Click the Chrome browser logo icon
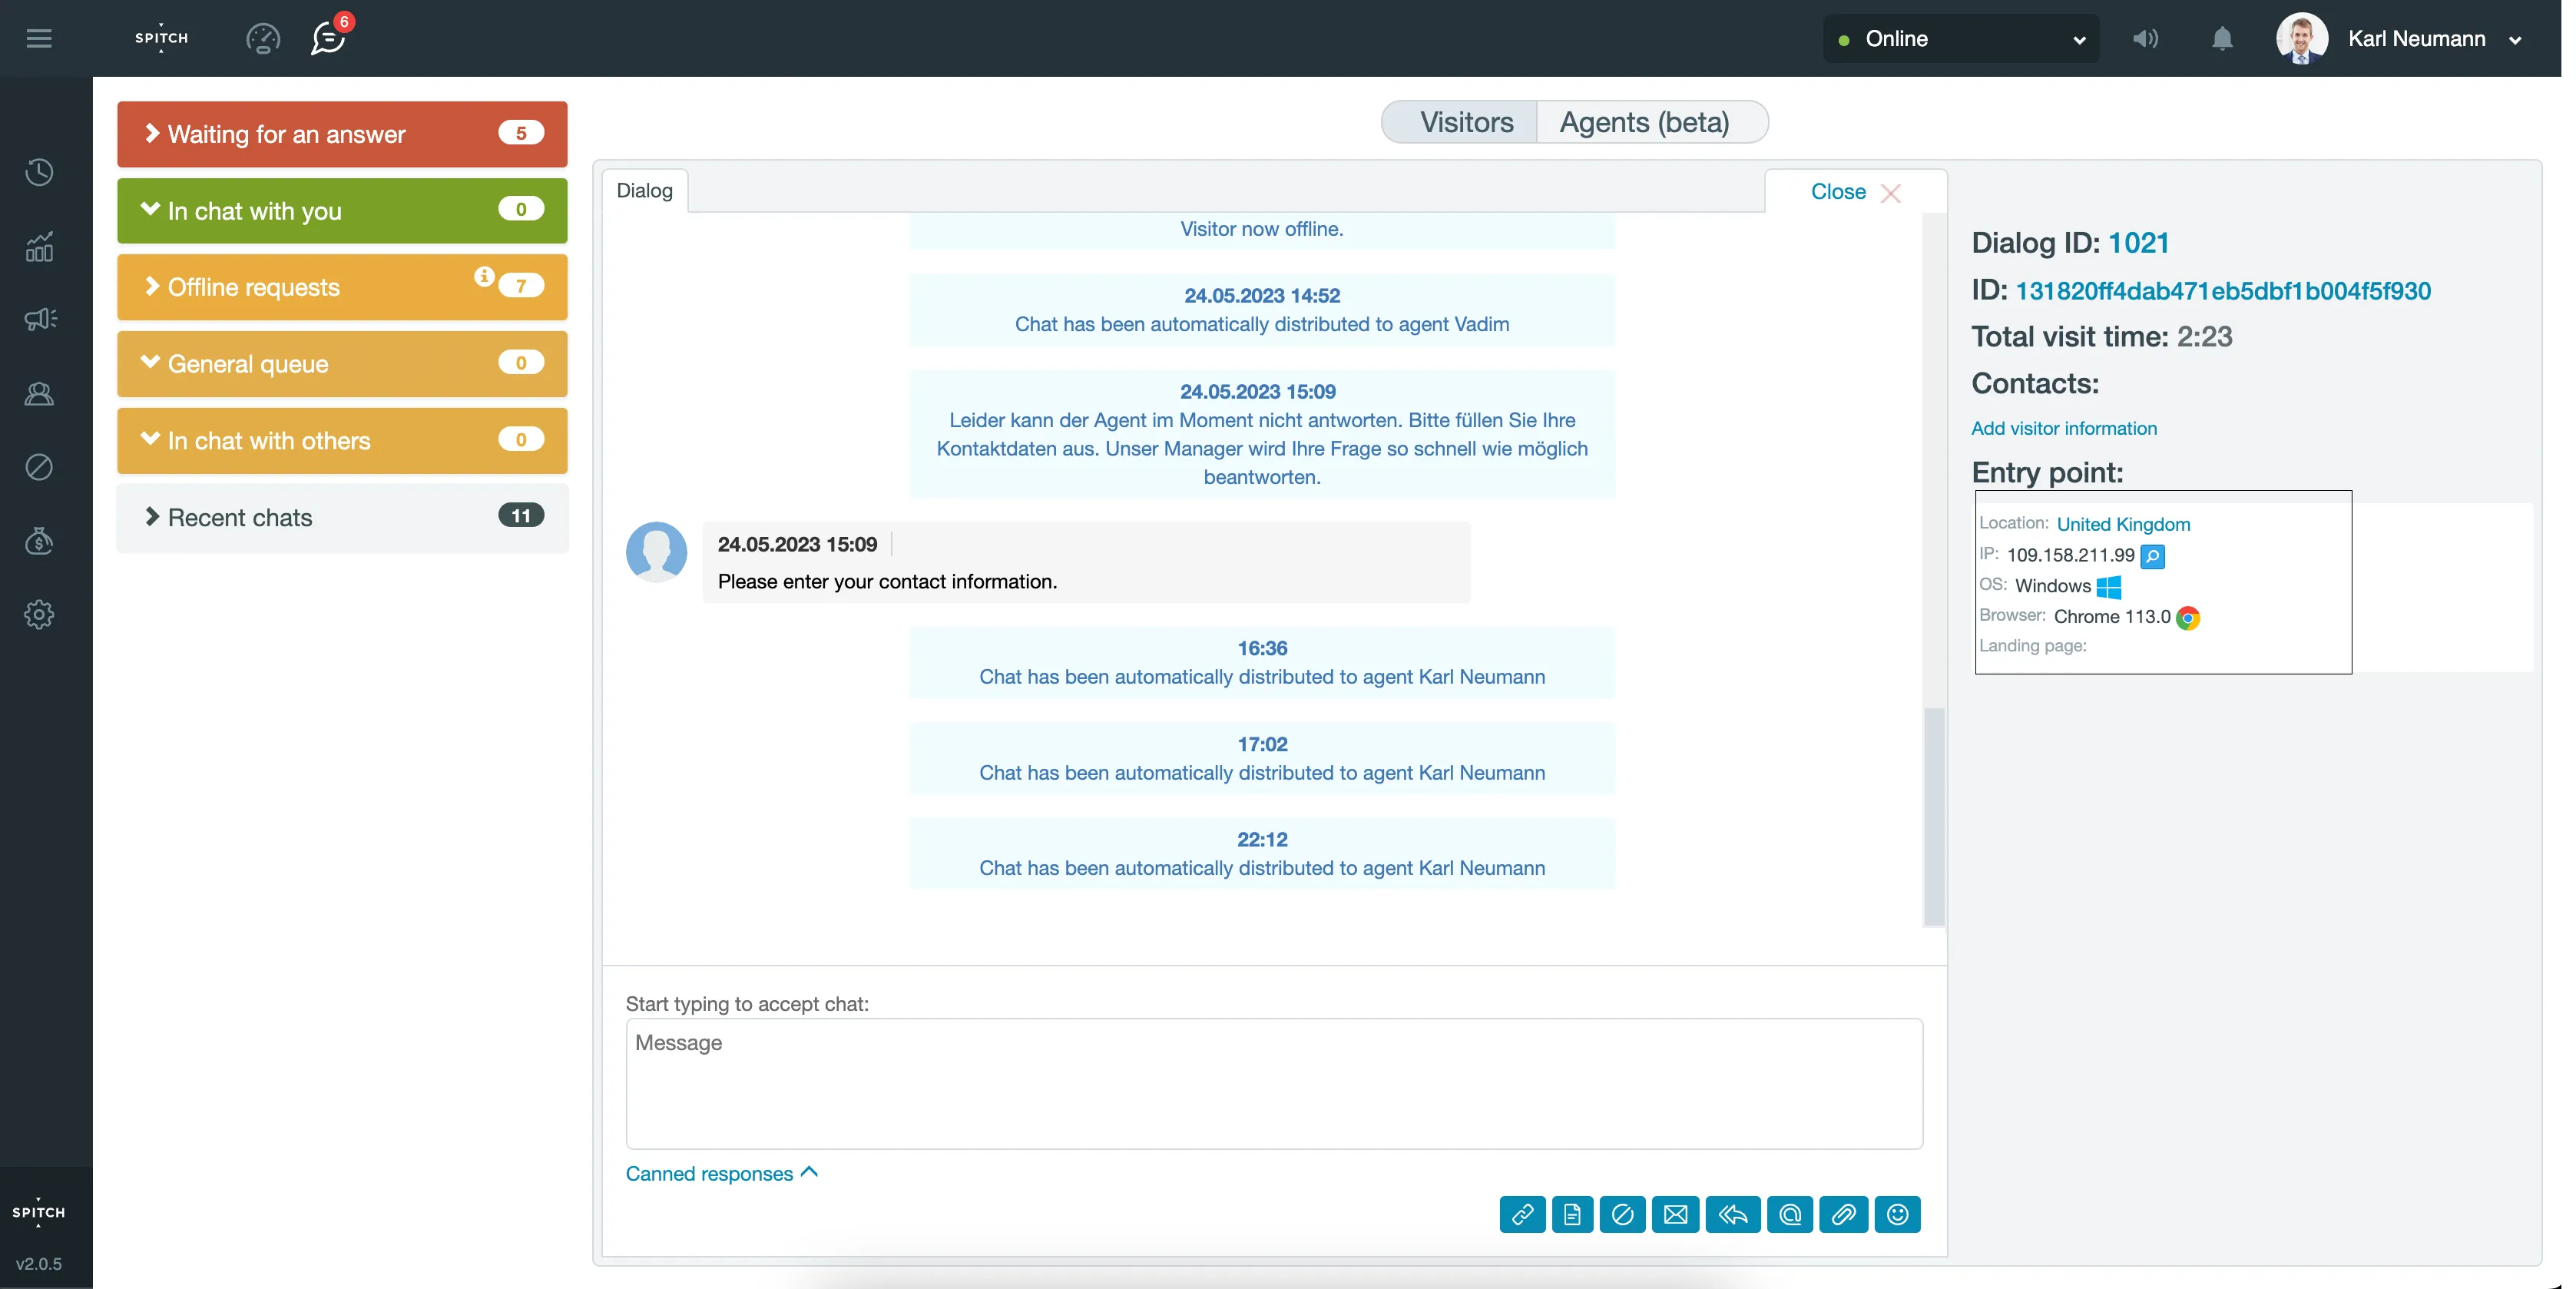Screen dimensions: 2576x1289 click(x=2187, y=617)
